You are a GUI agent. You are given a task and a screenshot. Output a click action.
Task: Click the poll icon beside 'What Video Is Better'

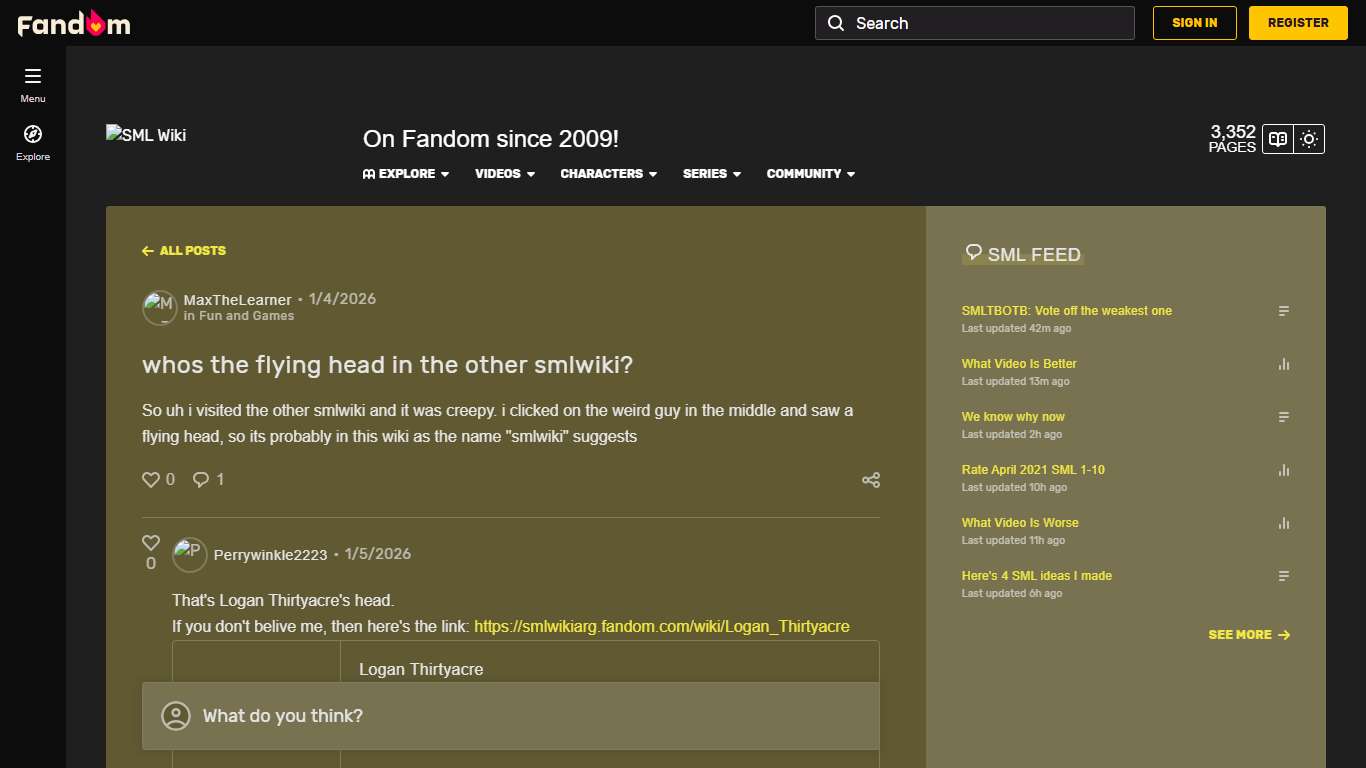pyautogui.click(x=1283, y=364)
